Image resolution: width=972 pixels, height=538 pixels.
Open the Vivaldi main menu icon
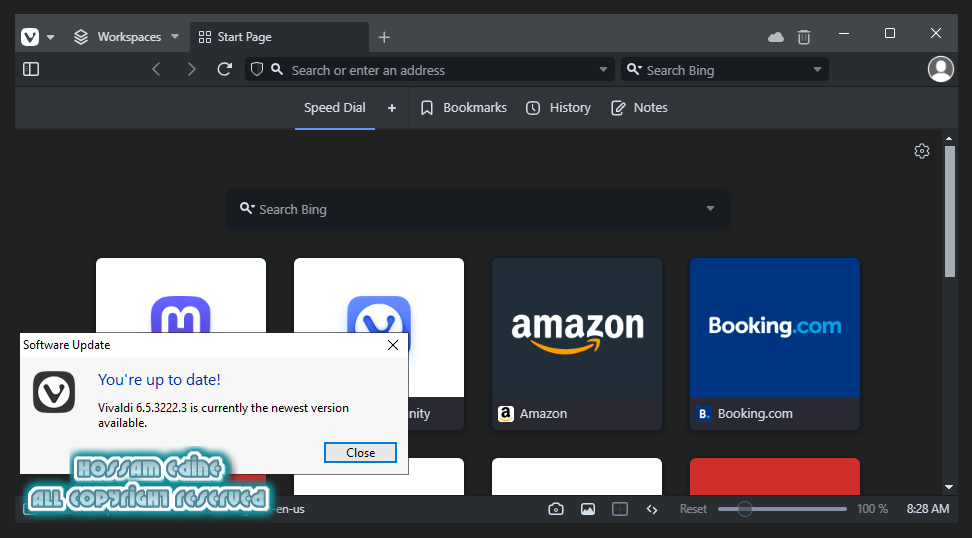[x=30, y=37]
